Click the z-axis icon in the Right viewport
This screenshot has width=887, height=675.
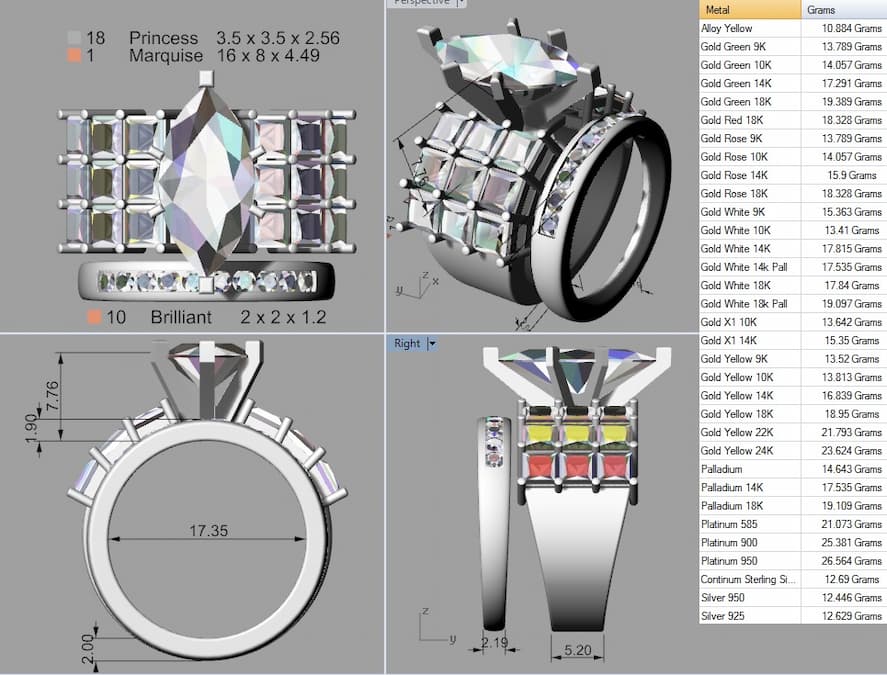pyautogui.click(x=426, y=609)
